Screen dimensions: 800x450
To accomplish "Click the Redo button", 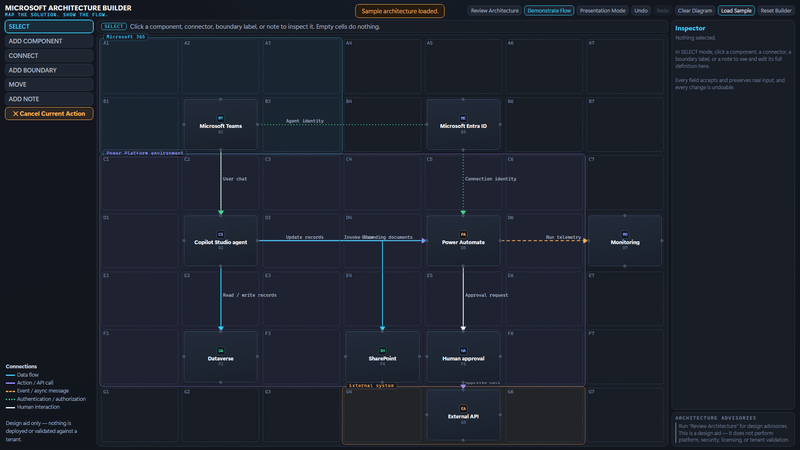I will (663, 11).
